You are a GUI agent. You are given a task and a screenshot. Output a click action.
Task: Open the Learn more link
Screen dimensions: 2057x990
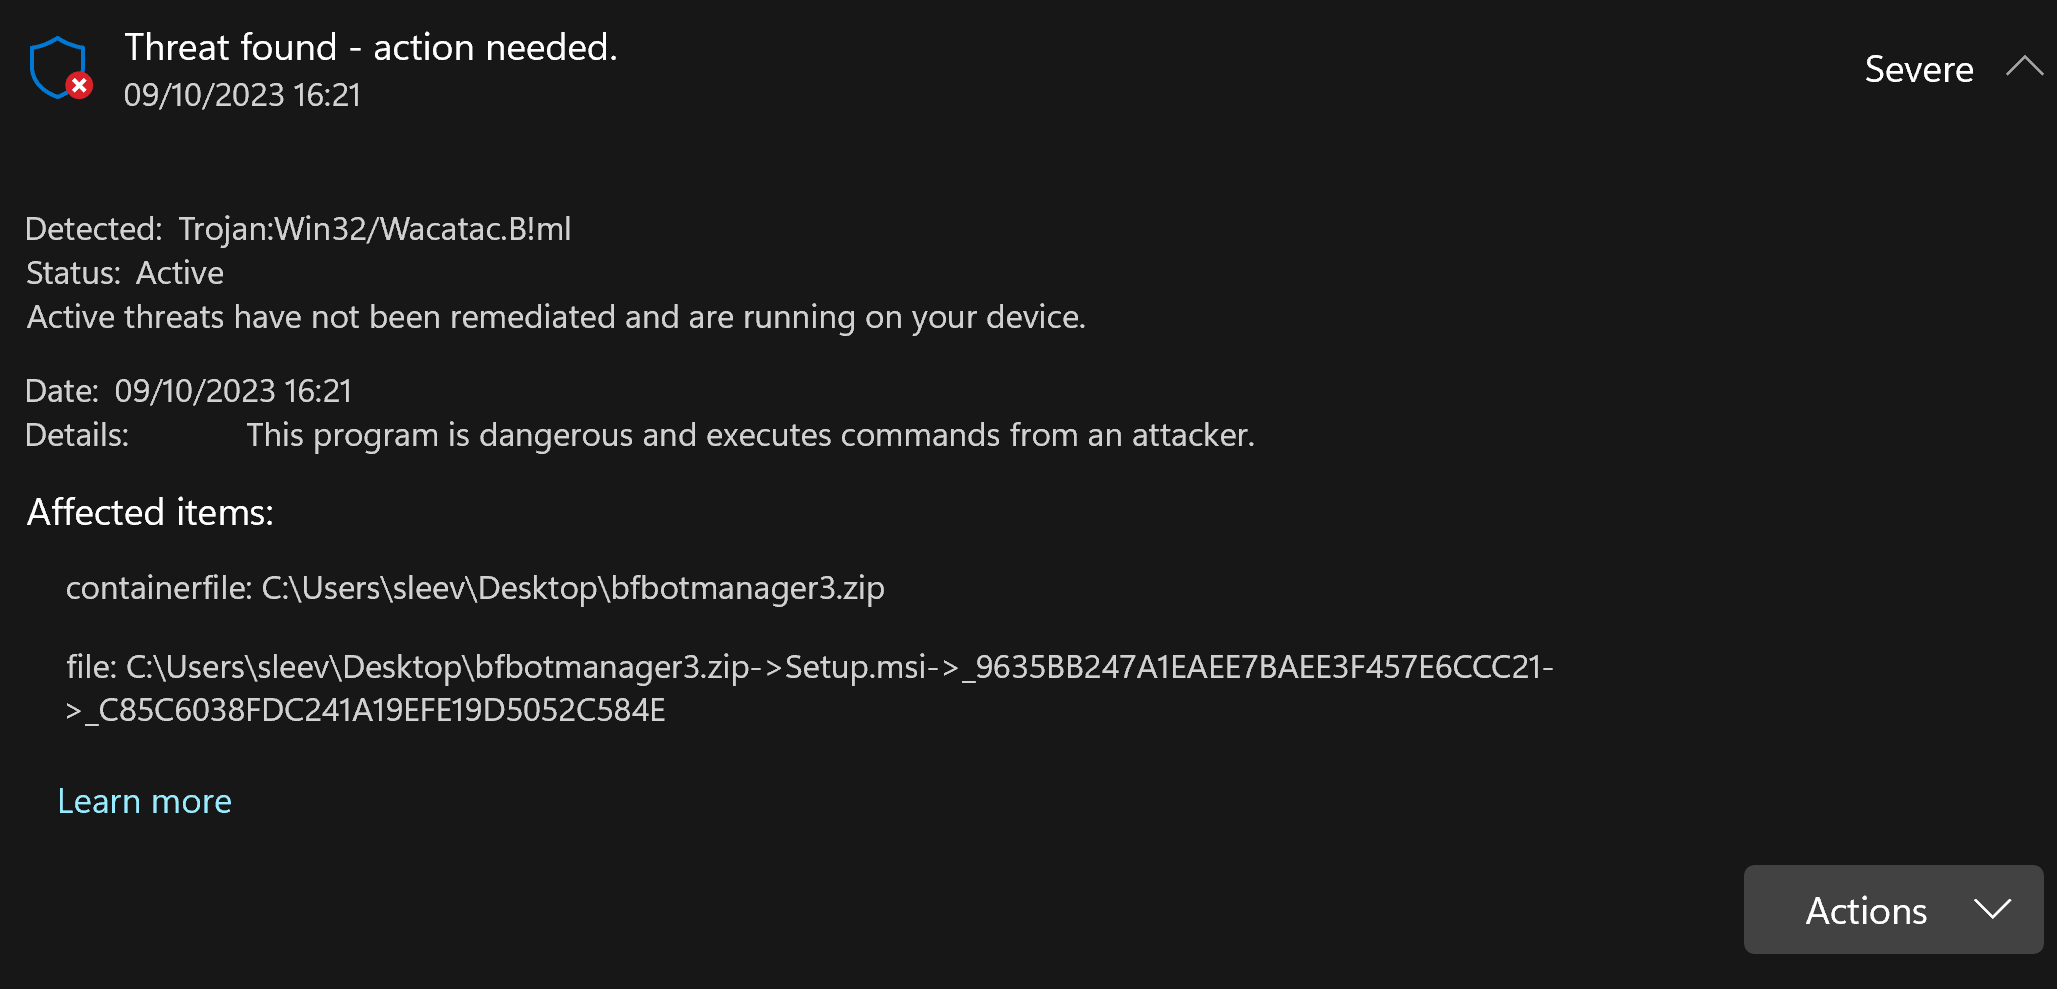(145, 802)
